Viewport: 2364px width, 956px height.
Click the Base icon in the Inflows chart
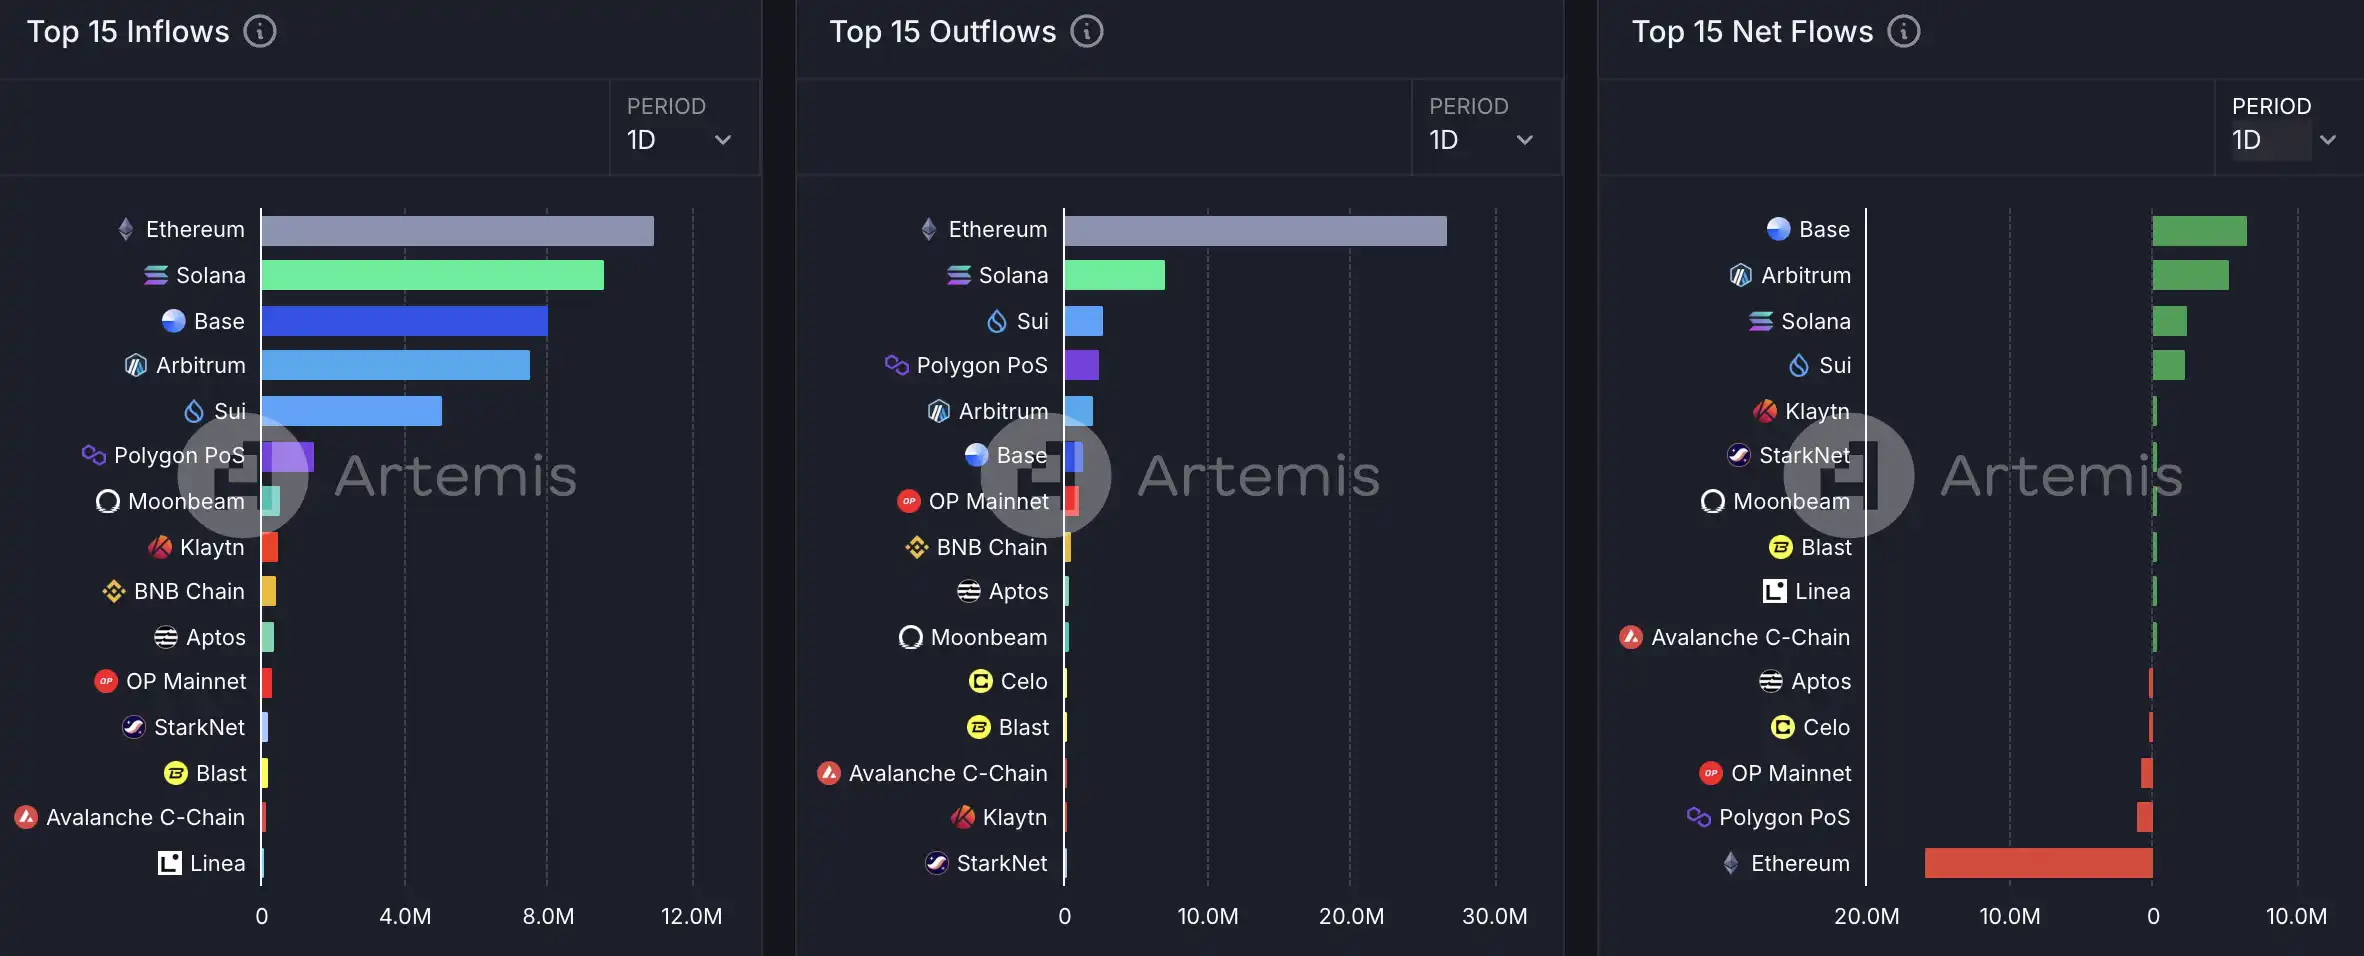click(174, 321)
